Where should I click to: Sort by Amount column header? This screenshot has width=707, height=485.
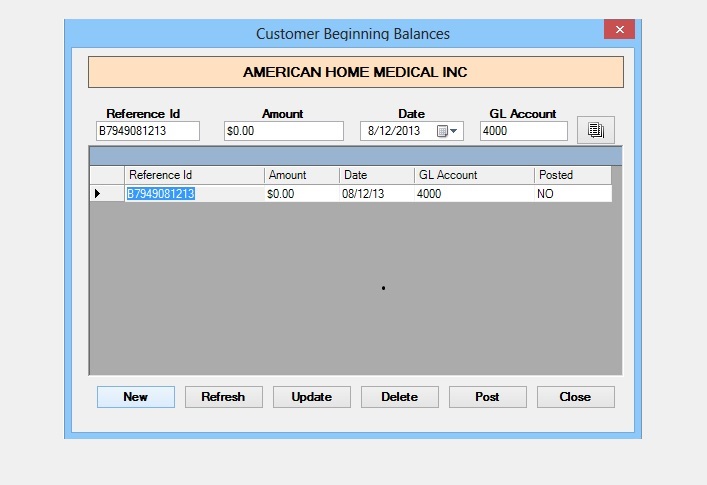click(302, 175)
